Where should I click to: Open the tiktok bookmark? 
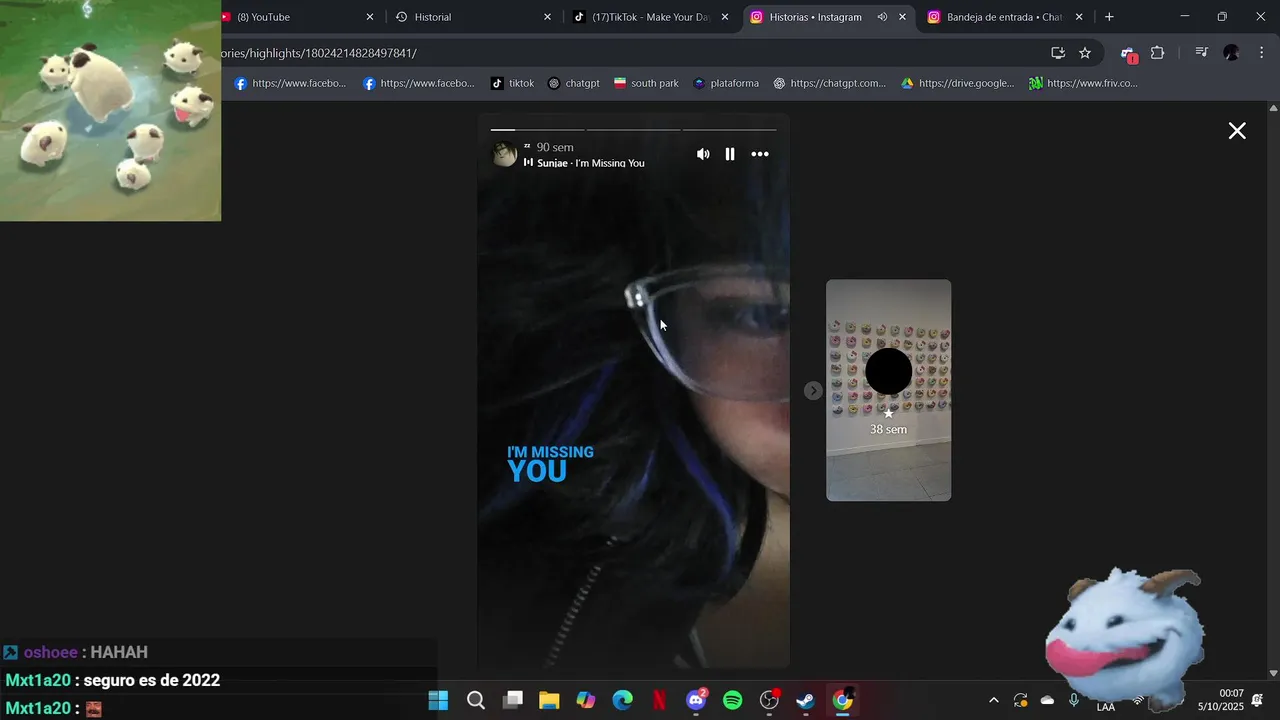point(512,84)
